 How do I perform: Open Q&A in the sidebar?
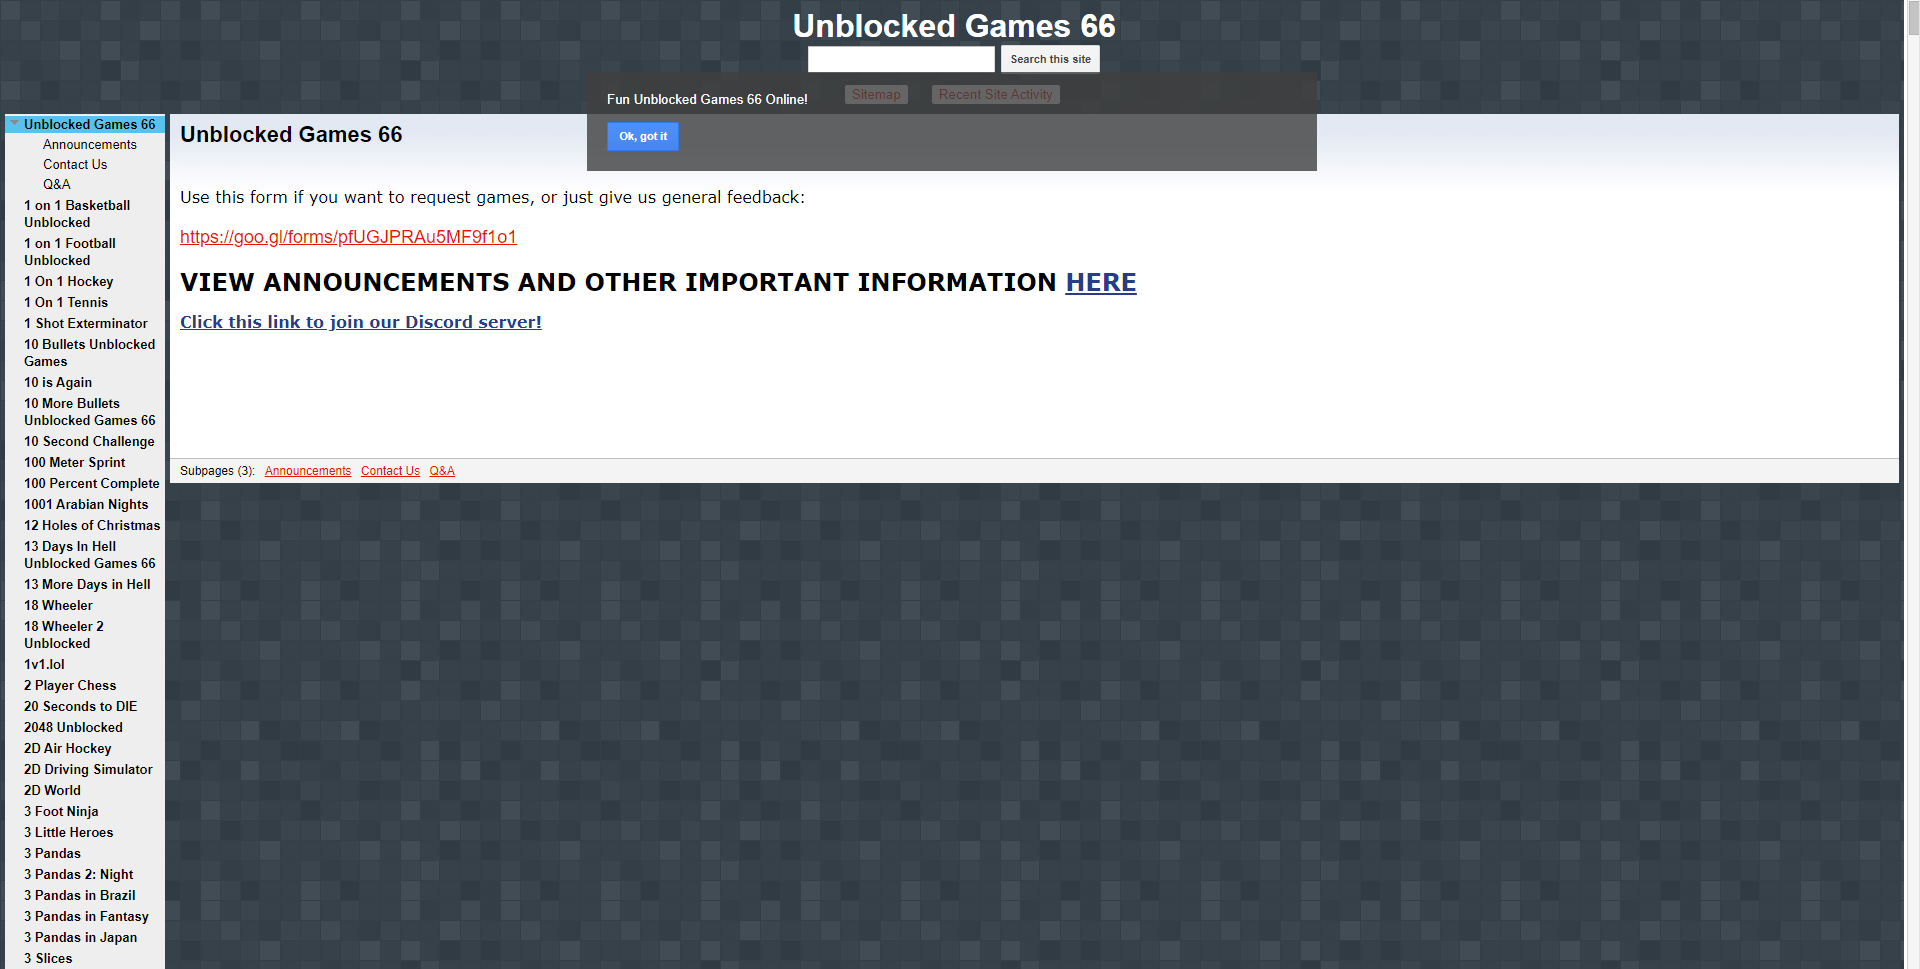(x=57, y=185)
